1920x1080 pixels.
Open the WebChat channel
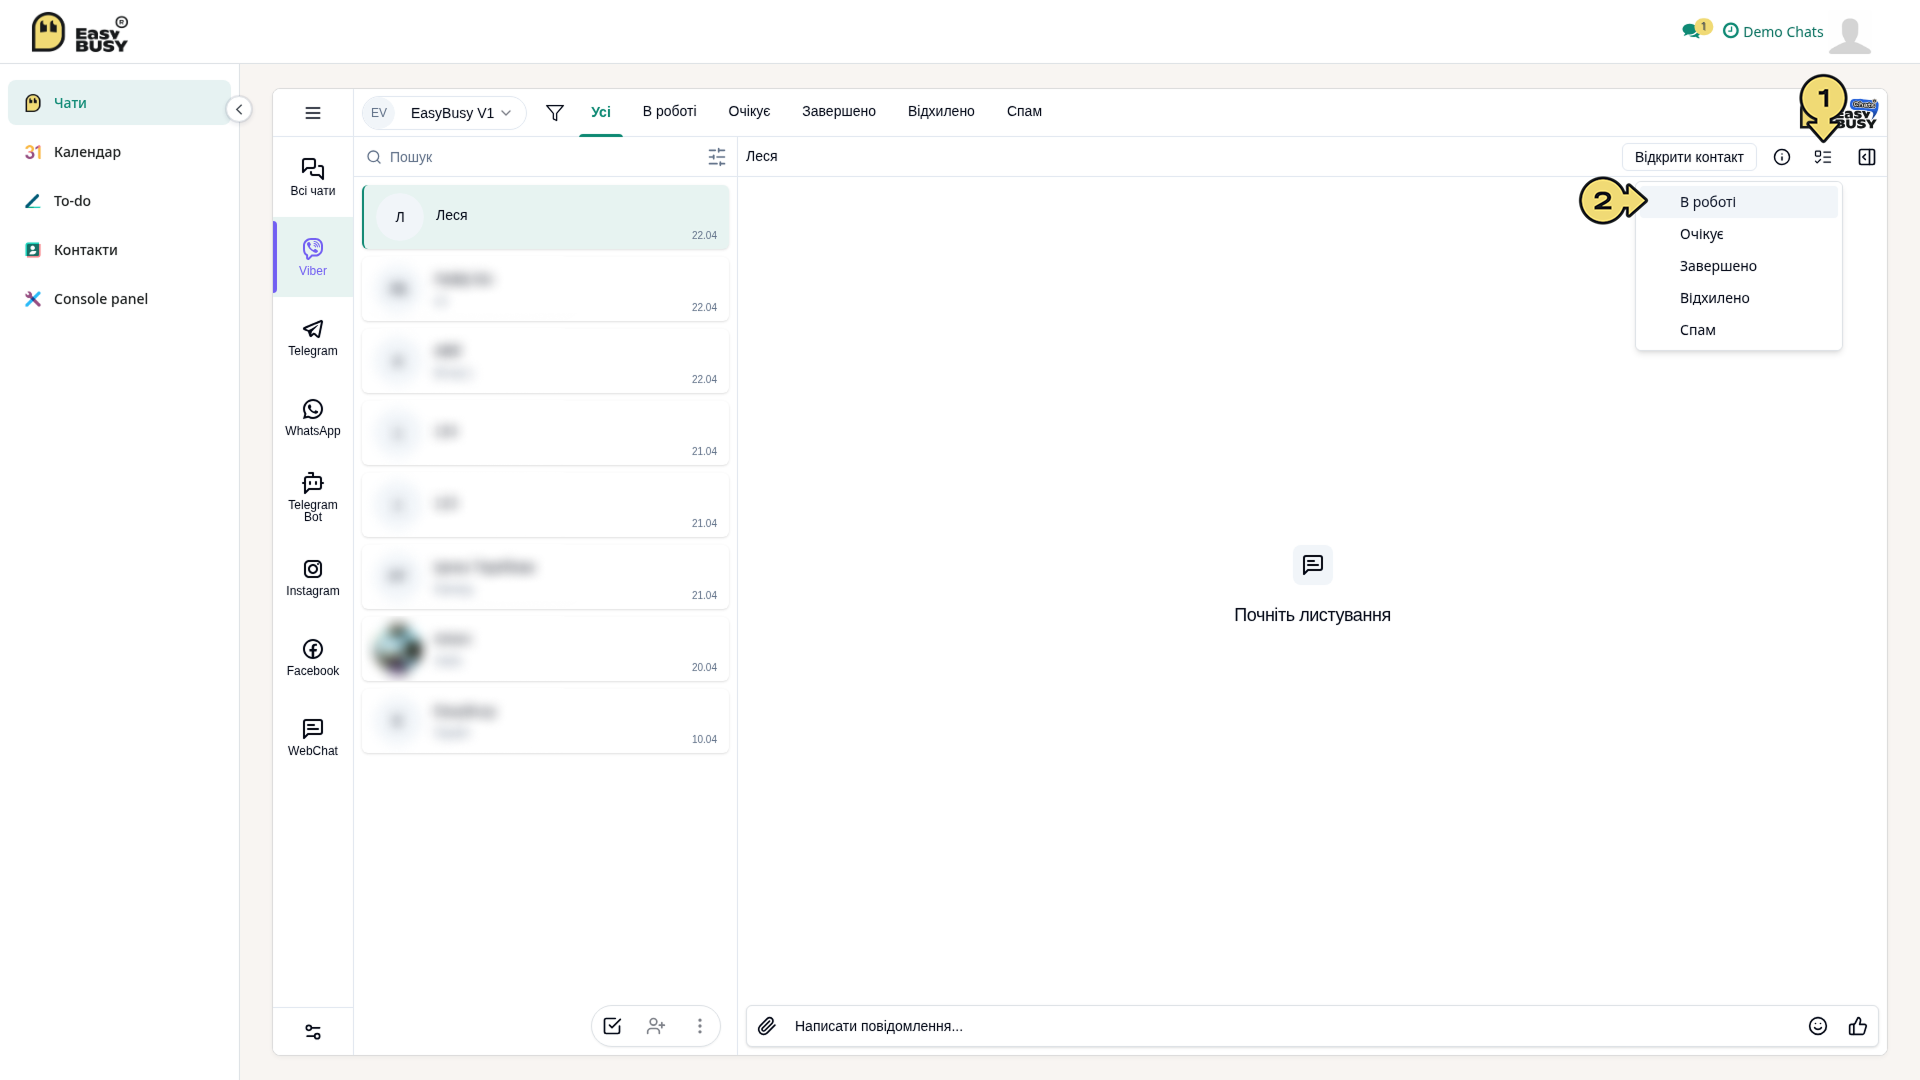pyautogui.click(x=313, y=737)
